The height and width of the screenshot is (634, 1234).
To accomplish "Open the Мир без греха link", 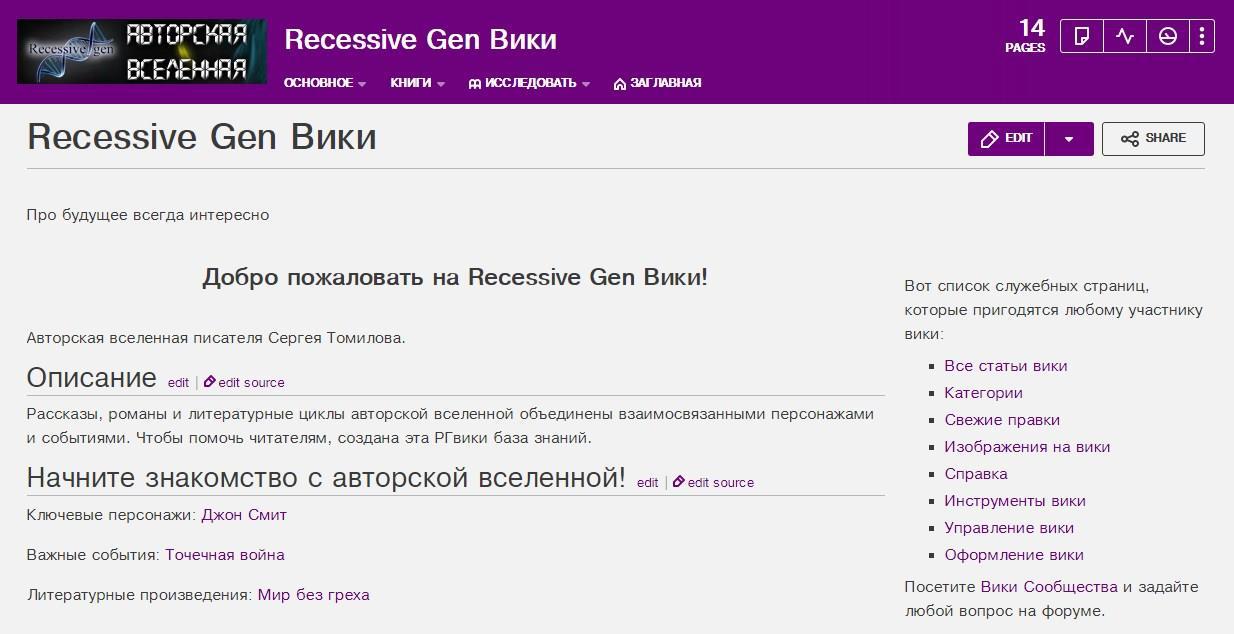I will 313,595.
